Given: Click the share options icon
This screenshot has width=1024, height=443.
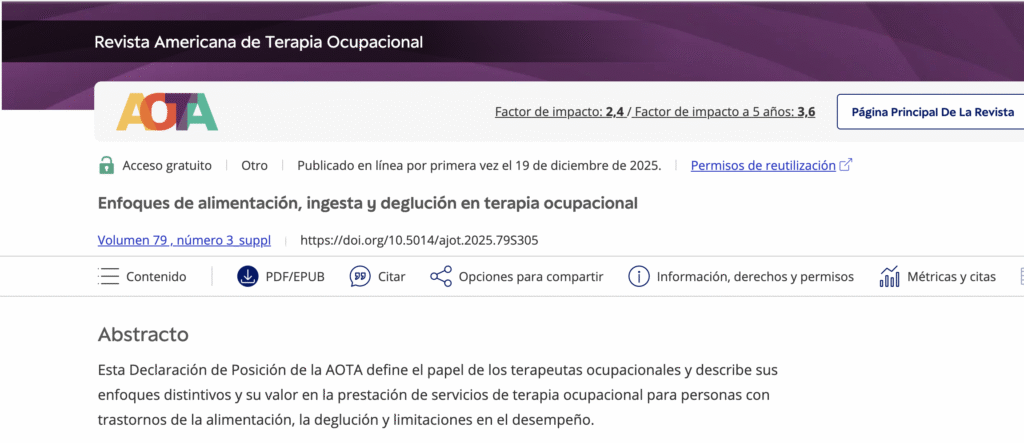Looking at the screenshot, I should tap(441, 276).
